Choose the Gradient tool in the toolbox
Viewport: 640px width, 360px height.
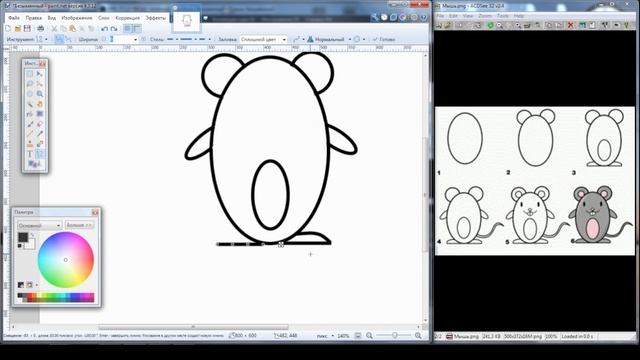(x=40, y=114)
